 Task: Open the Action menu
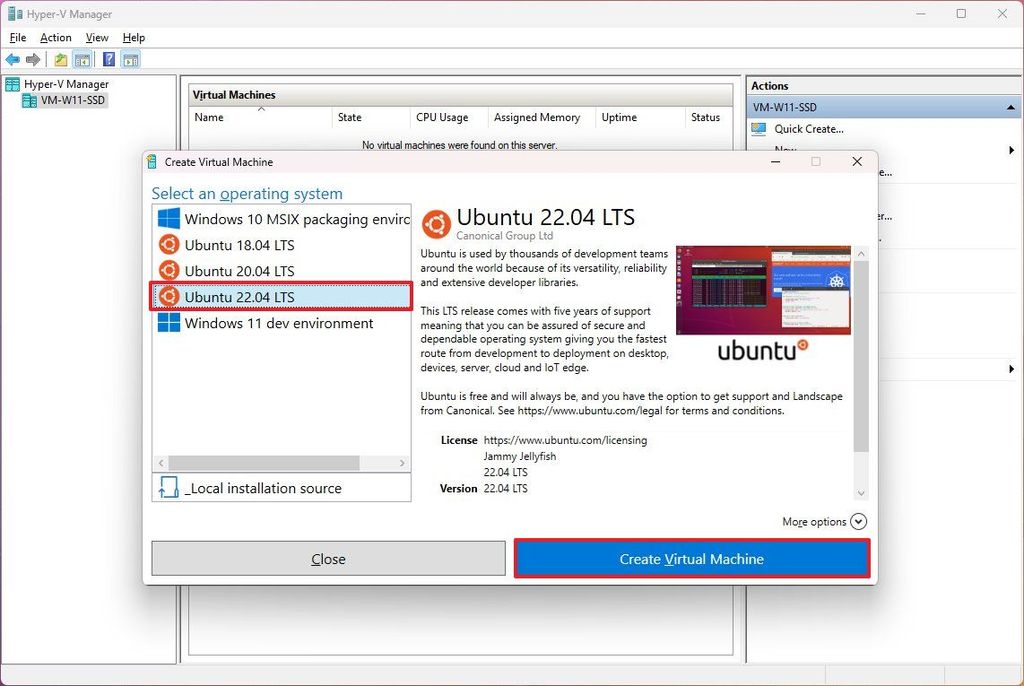coord(56,38)
